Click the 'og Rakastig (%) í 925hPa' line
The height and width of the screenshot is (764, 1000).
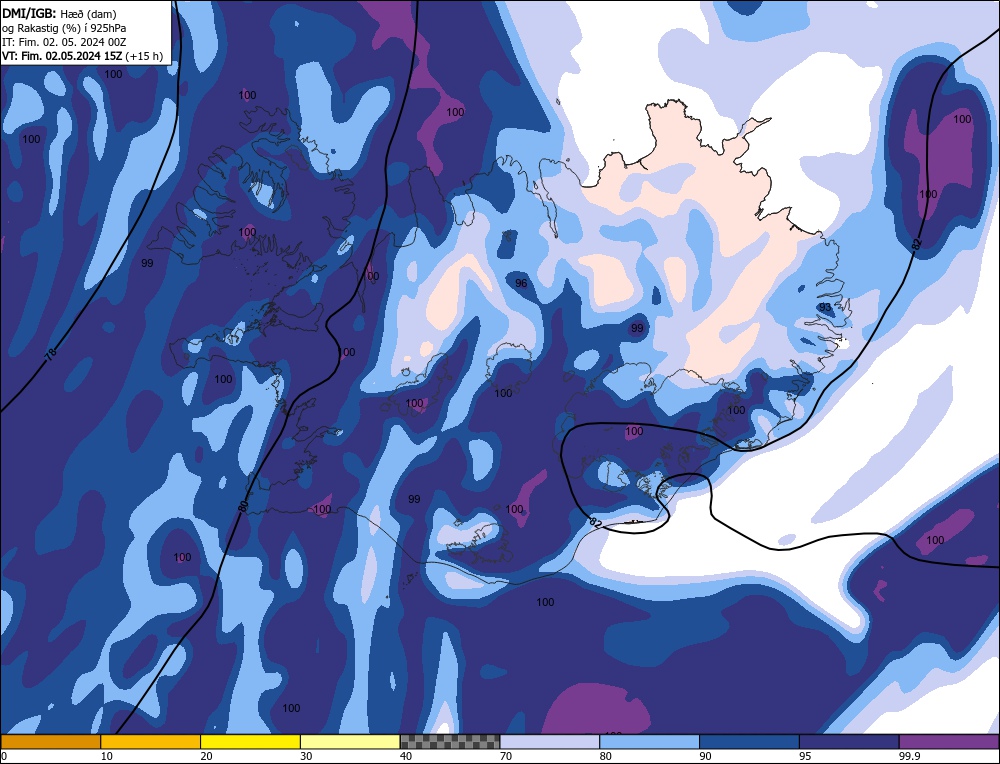(x=64, y=28)
